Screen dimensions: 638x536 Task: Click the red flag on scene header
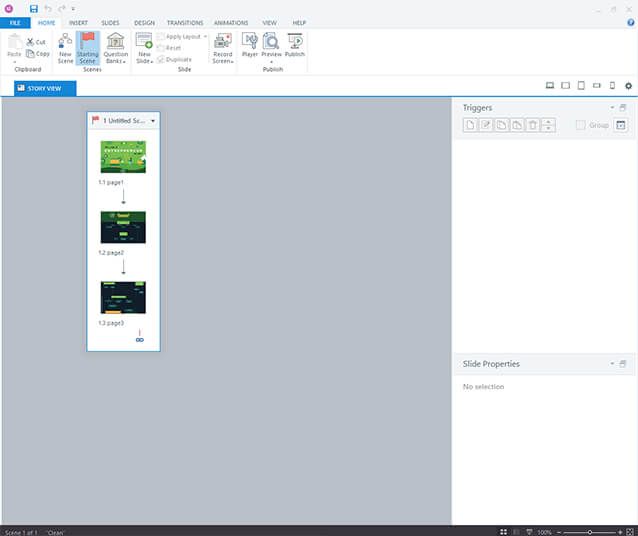coord(96,120)
